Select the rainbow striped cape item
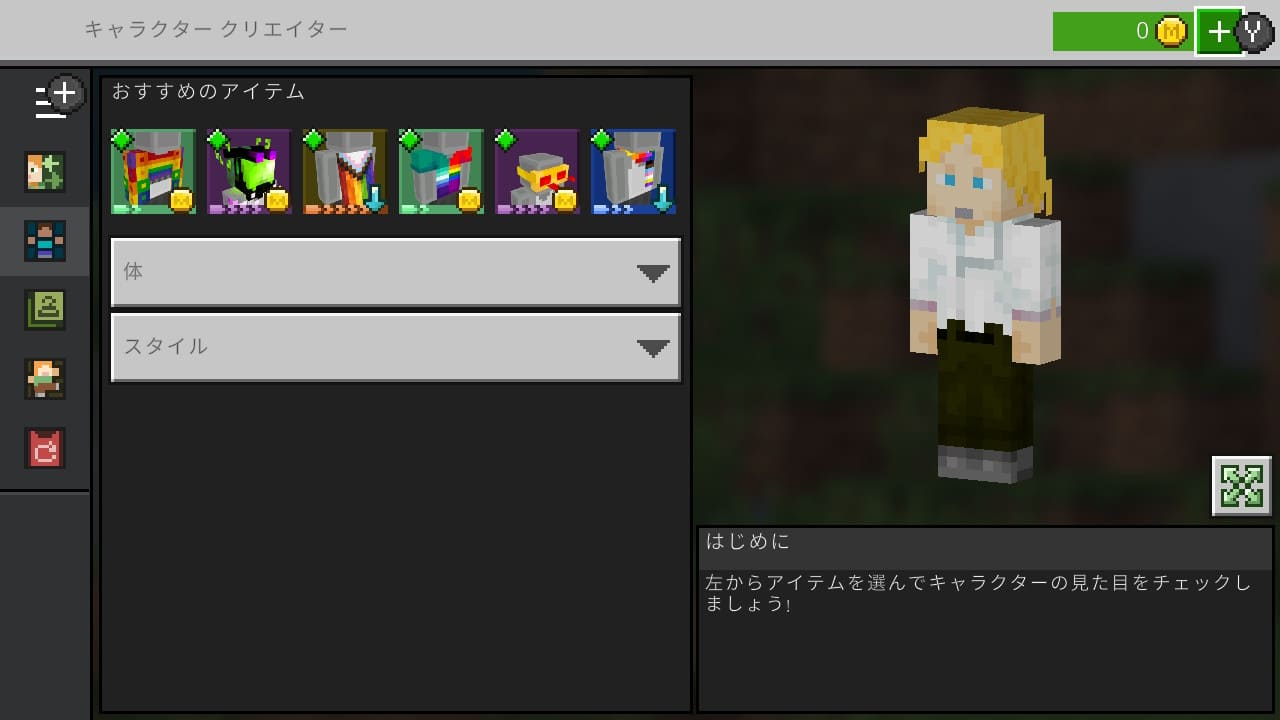This screenshot has width=1280, height=720. [x=345, y=171]
